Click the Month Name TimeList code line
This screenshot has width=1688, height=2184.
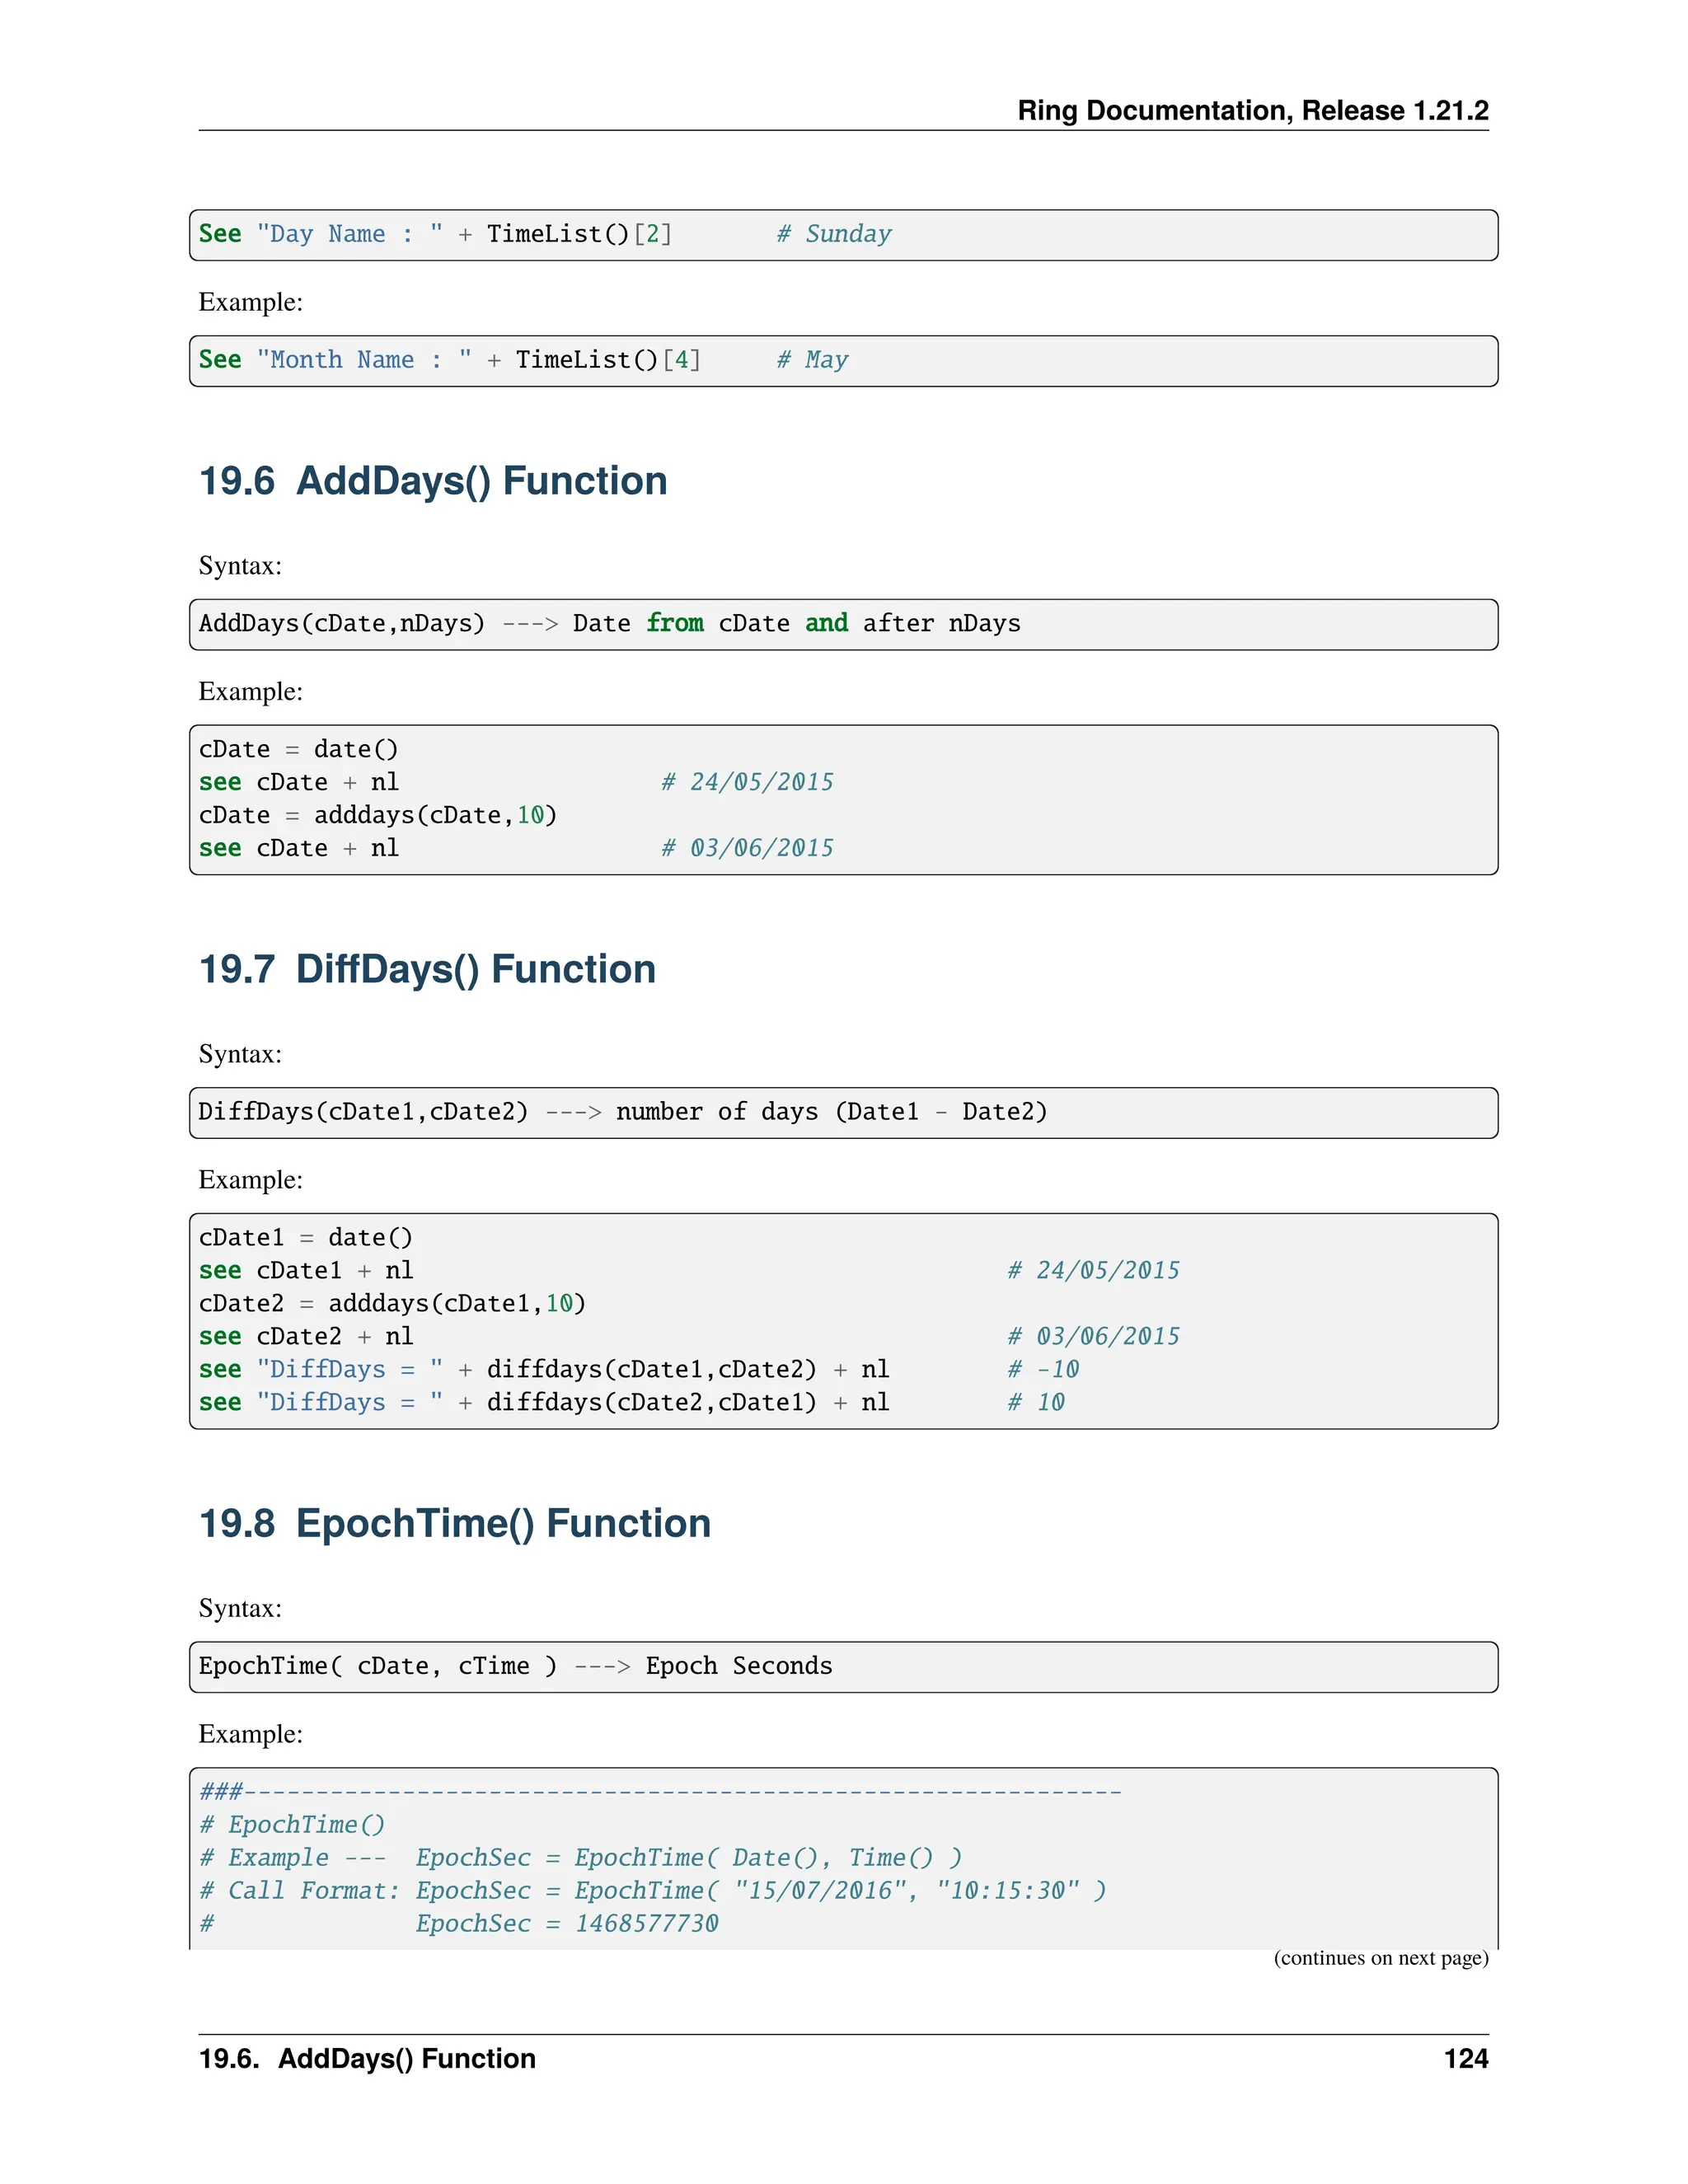pos(449,360)
